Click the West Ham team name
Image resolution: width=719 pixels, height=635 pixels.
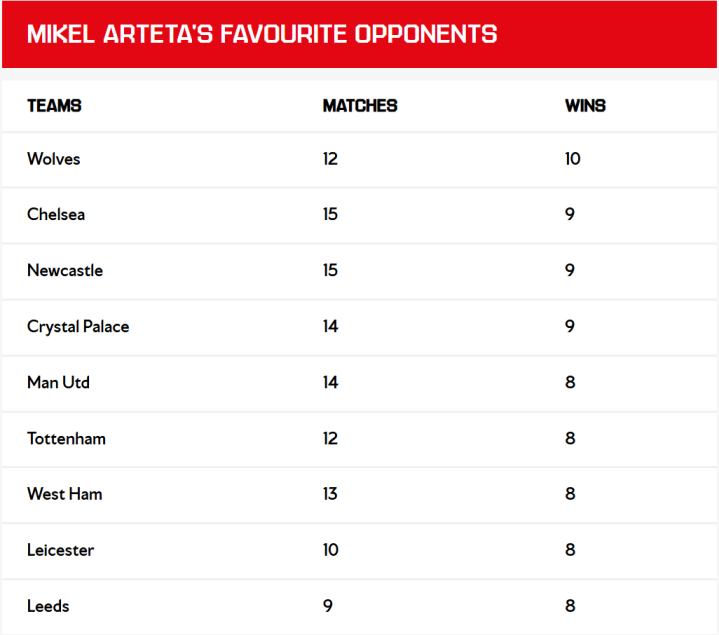point(65,494)
